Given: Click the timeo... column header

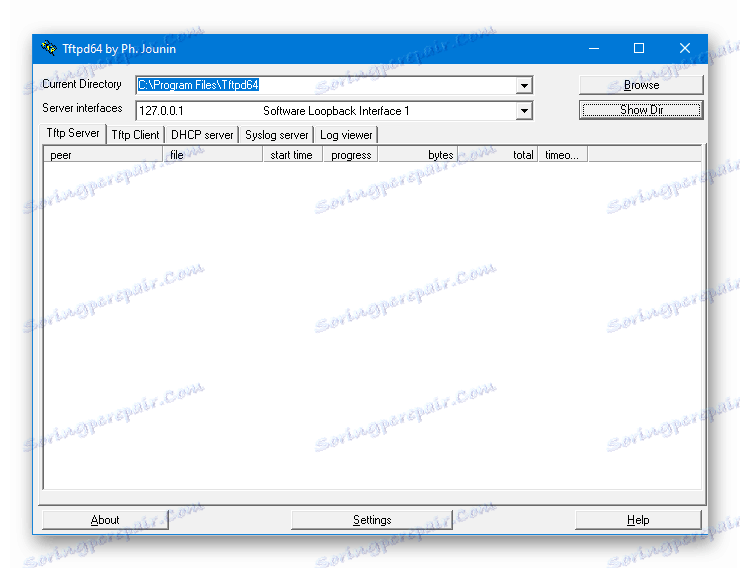Looking at the screenshot, I should tap(563, 155).
